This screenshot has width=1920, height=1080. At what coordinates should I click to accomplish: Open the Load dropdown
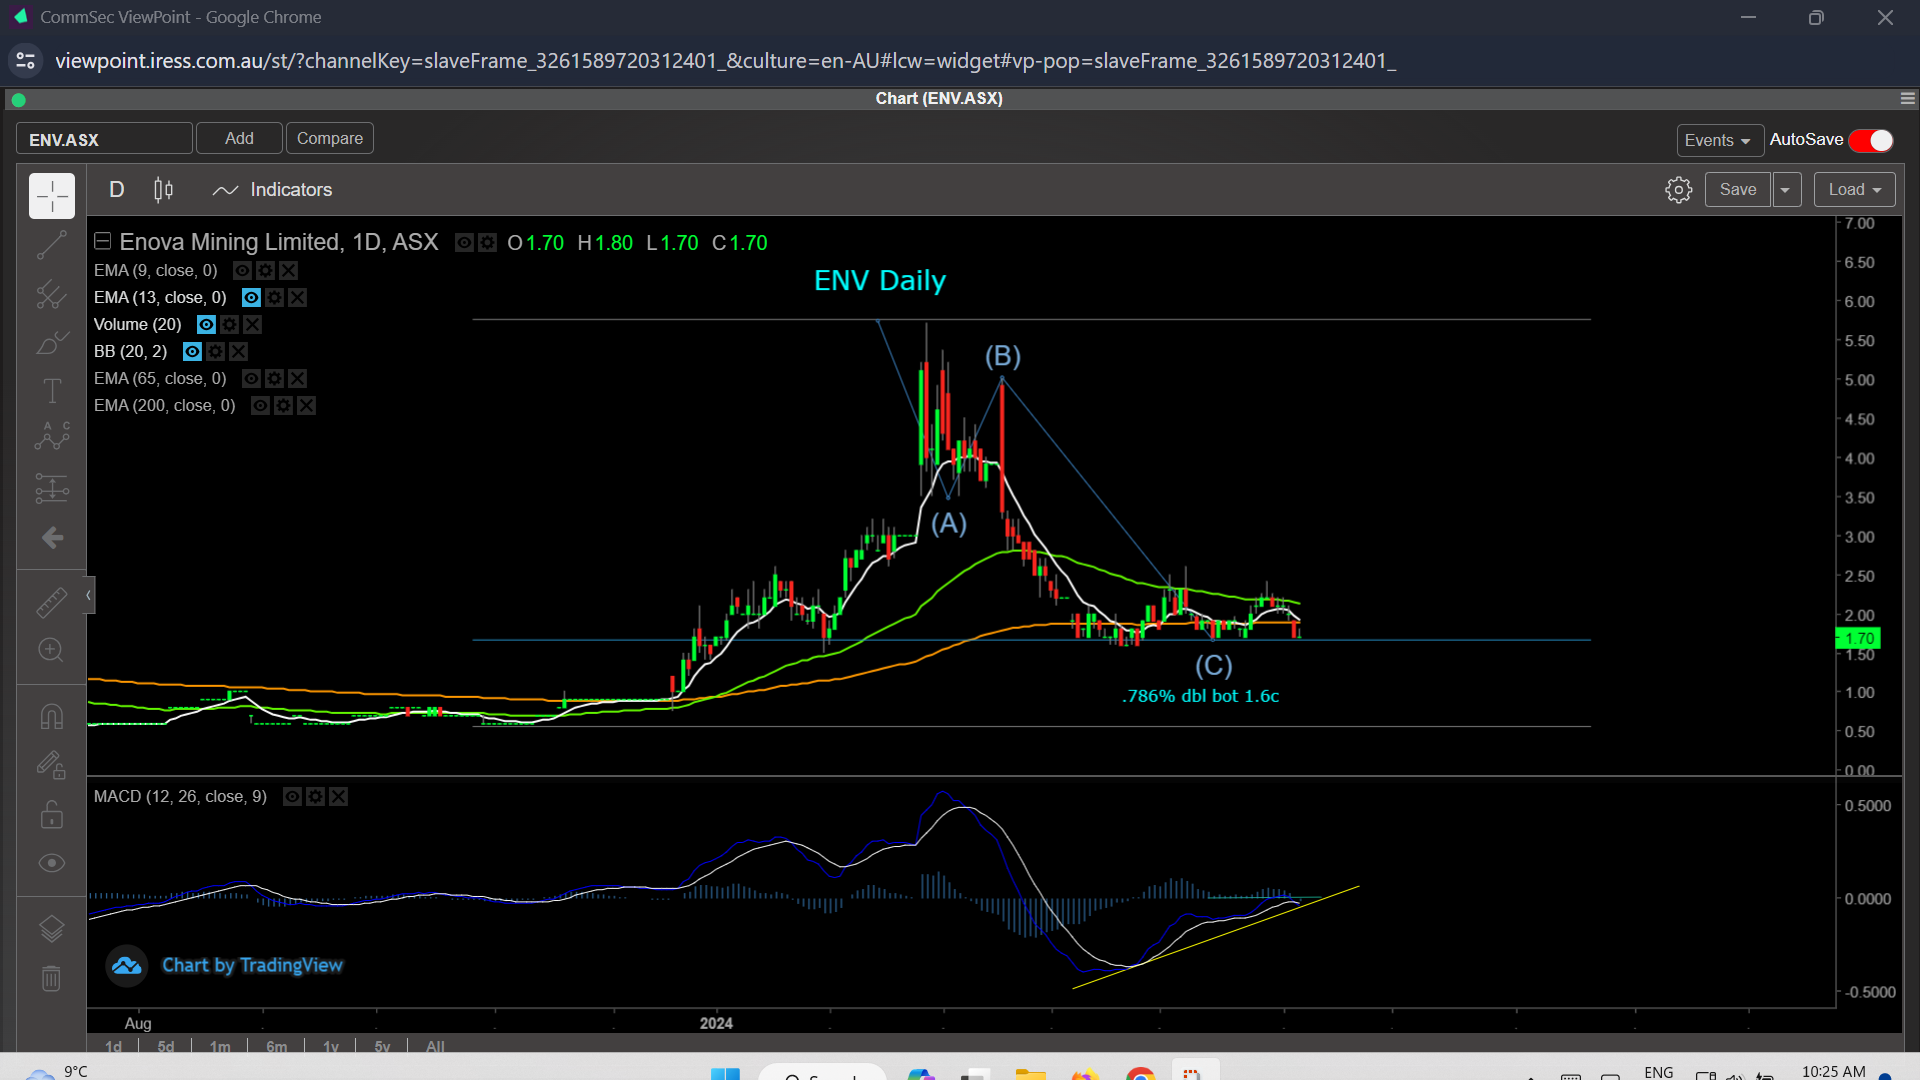pos(1854,190)
